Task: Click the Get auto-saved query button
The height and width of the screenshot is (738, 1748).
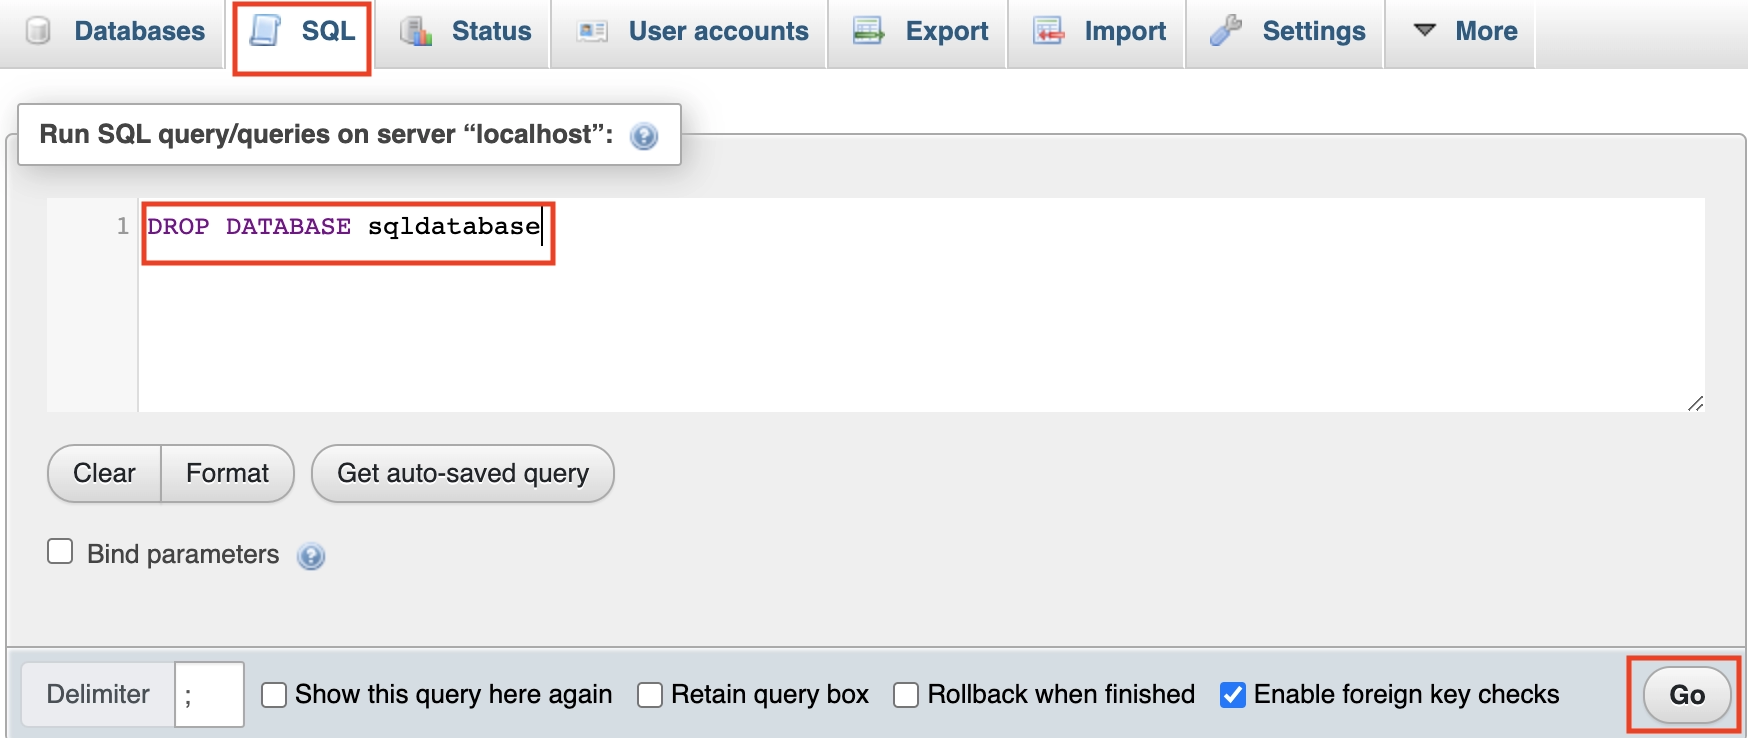Action: (462, 473)
